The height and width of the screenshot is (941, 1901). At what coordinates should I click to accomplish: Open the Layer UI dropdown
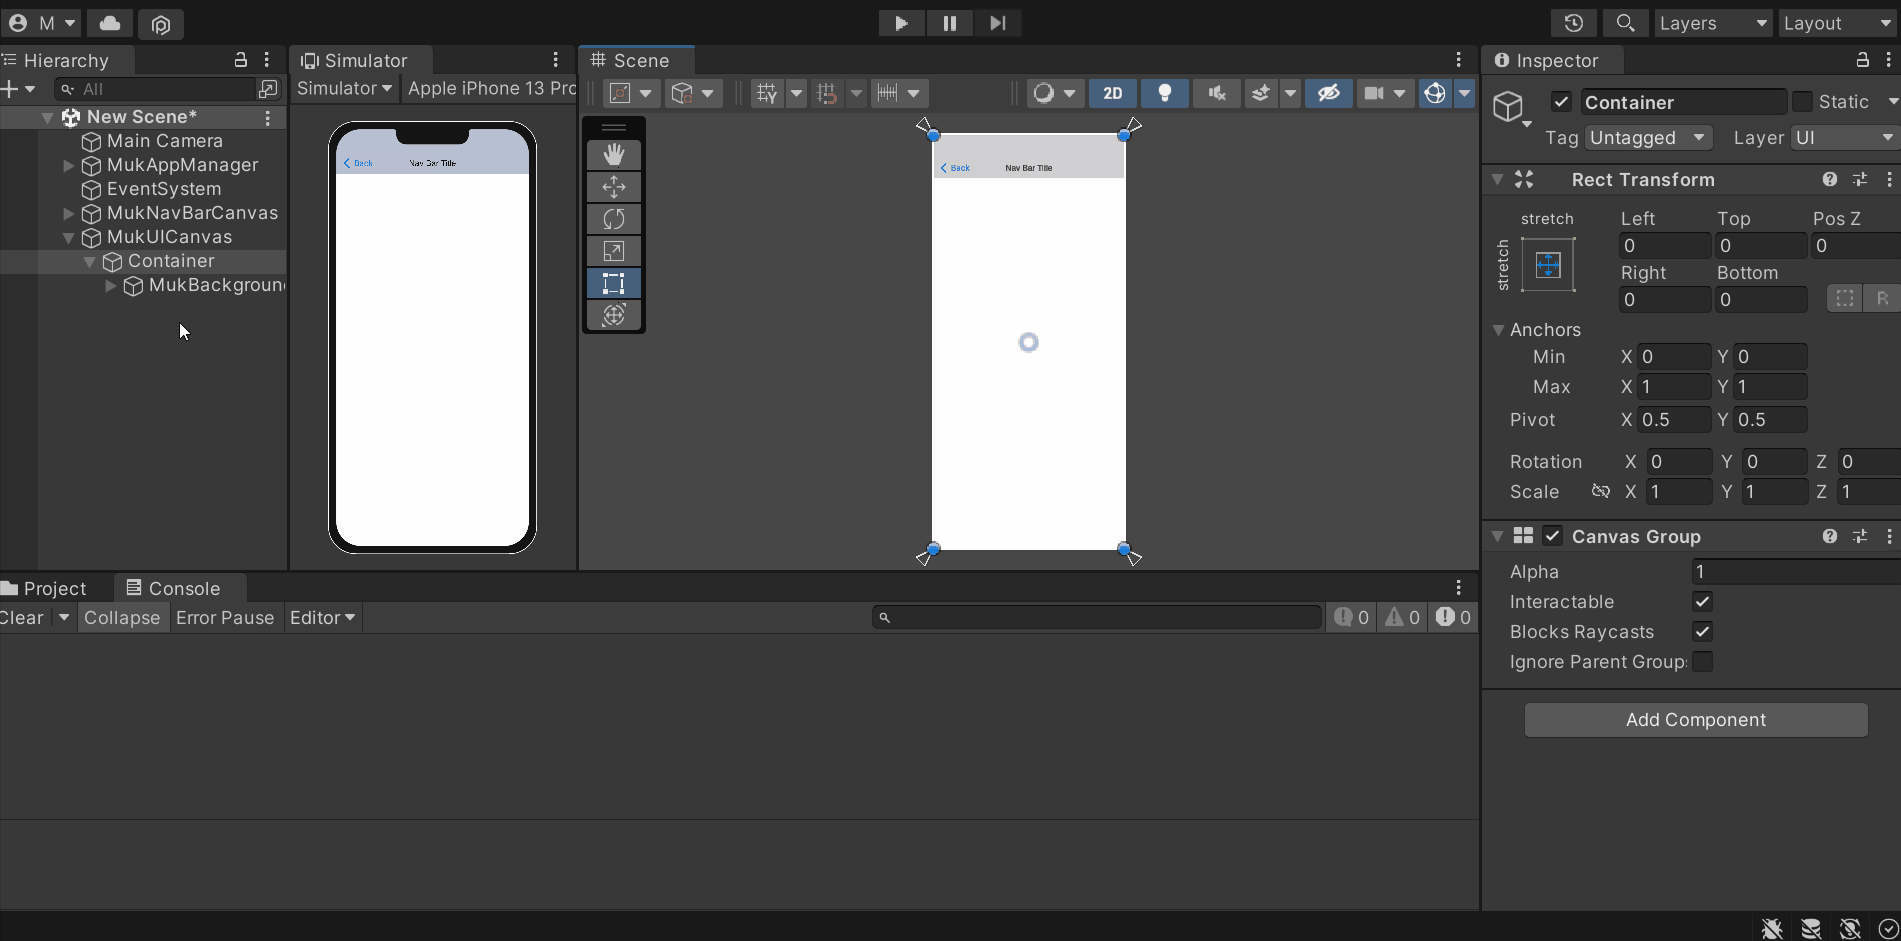click(1845, 138)
